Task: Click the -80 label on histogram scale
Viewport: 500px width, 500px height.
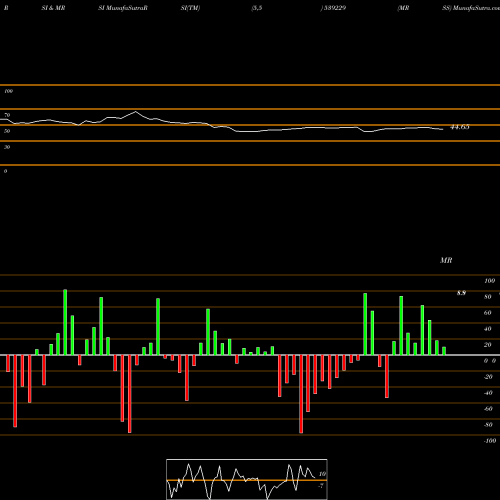Action: pyautogui.click(x=488, y=425)
